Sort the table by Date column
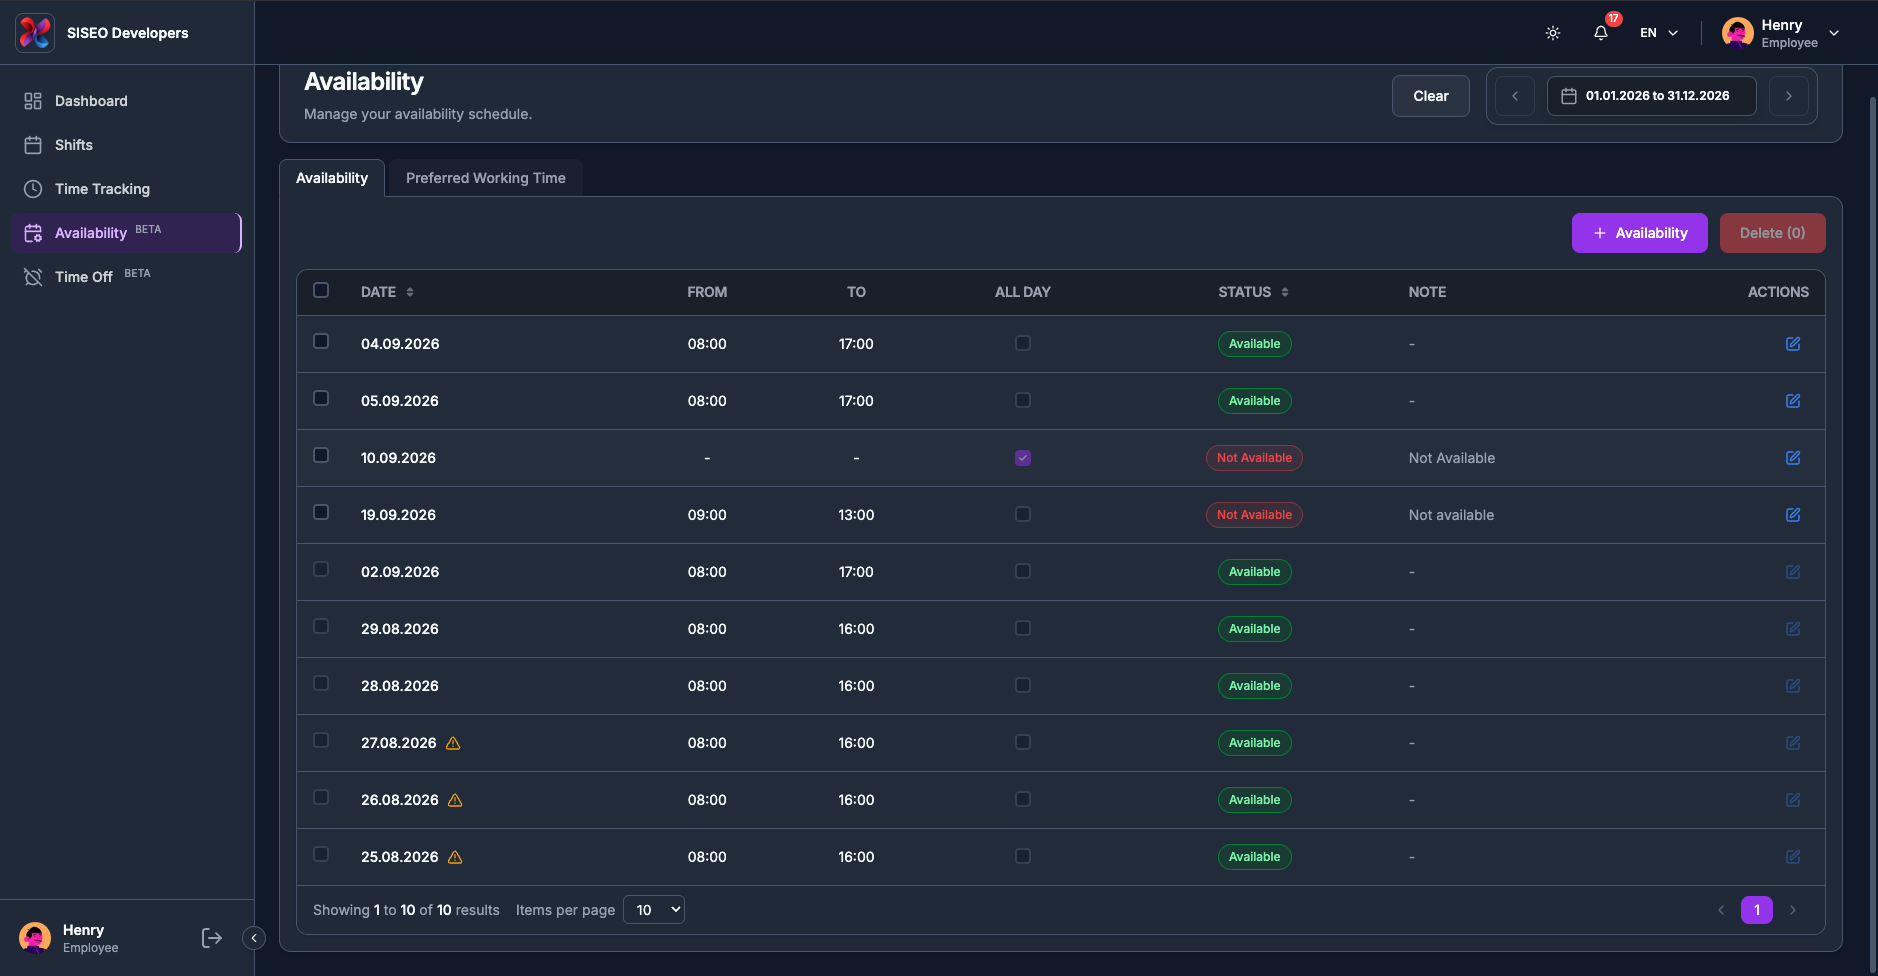The width and height of the screenshot is (1878, 976). (387, 292)
